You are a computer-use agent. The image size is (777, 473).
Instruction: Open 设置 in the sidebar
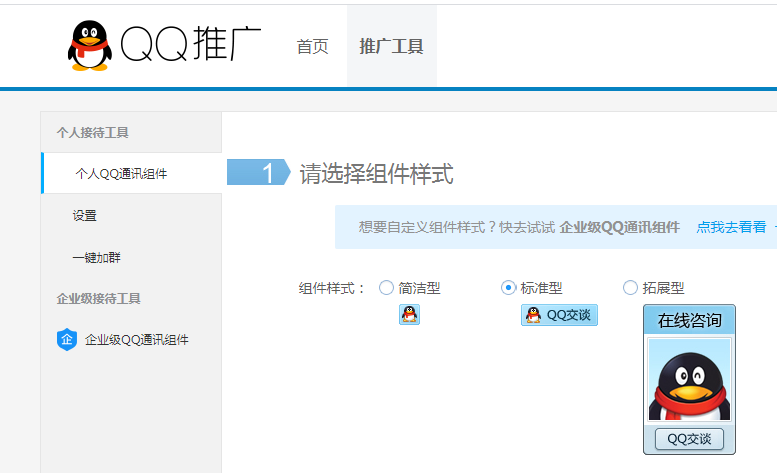click(x=85, y=215)
